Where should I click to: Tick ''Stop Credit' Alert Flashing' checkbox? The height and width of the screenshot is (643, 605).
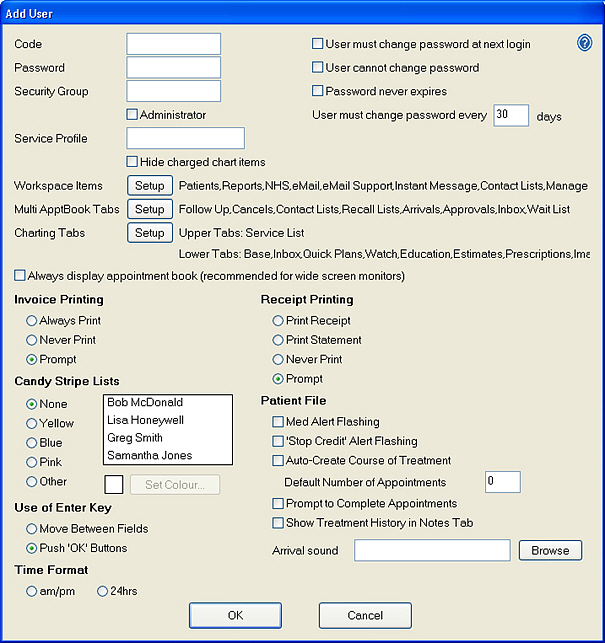click(x=278, y=441)
